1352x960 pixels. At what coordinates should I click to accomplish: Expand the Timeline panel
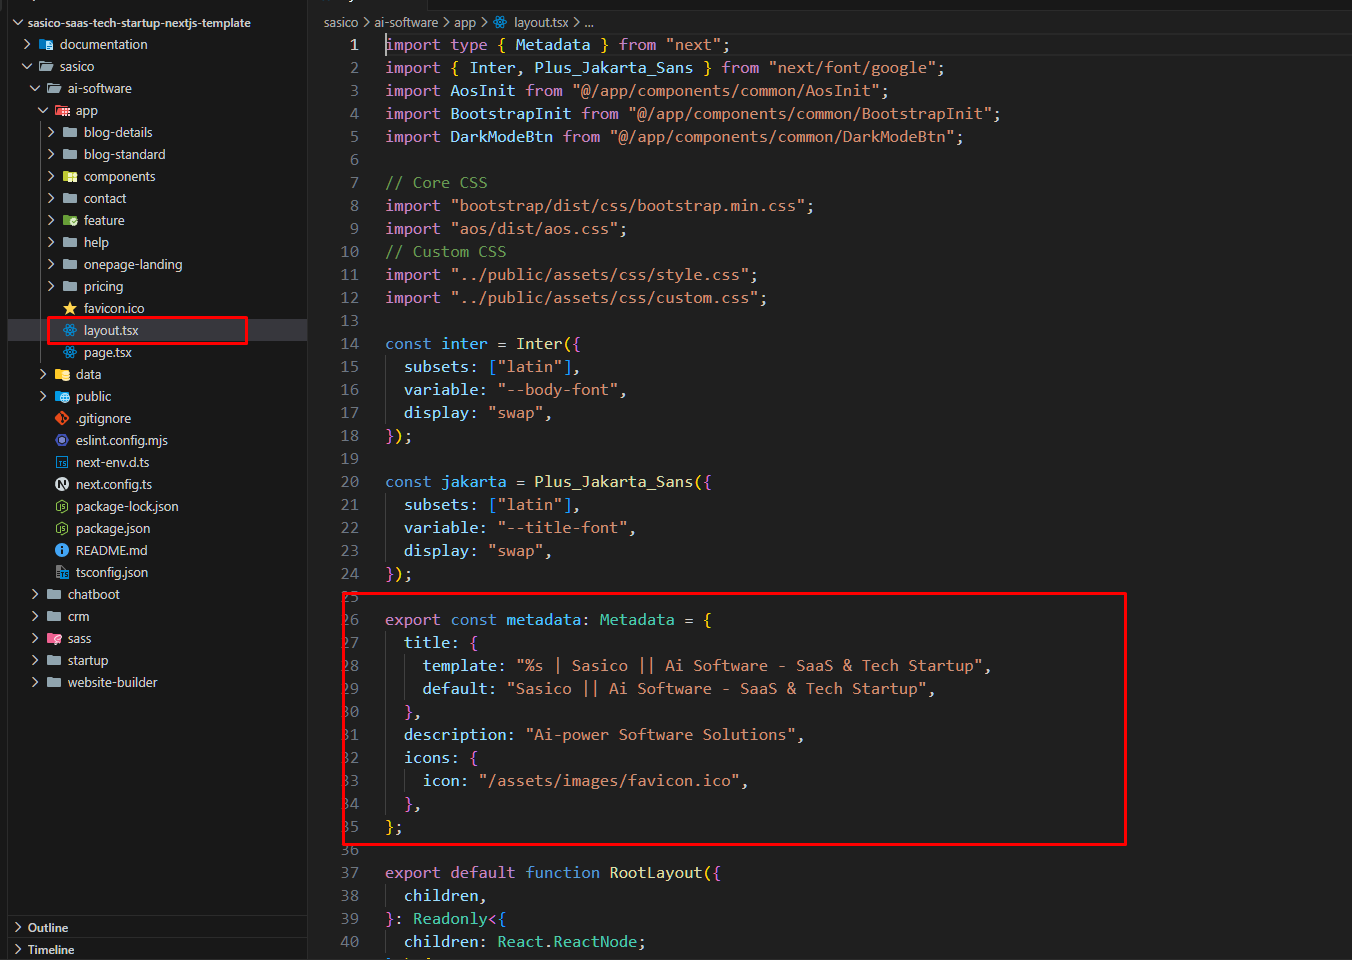[x=18, y=949]
